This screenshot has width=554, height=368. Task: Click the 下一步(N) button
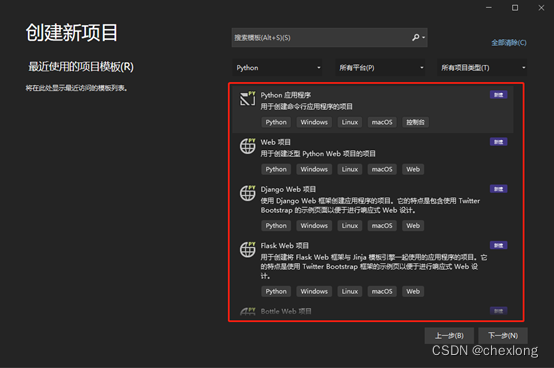coord(503,336)
